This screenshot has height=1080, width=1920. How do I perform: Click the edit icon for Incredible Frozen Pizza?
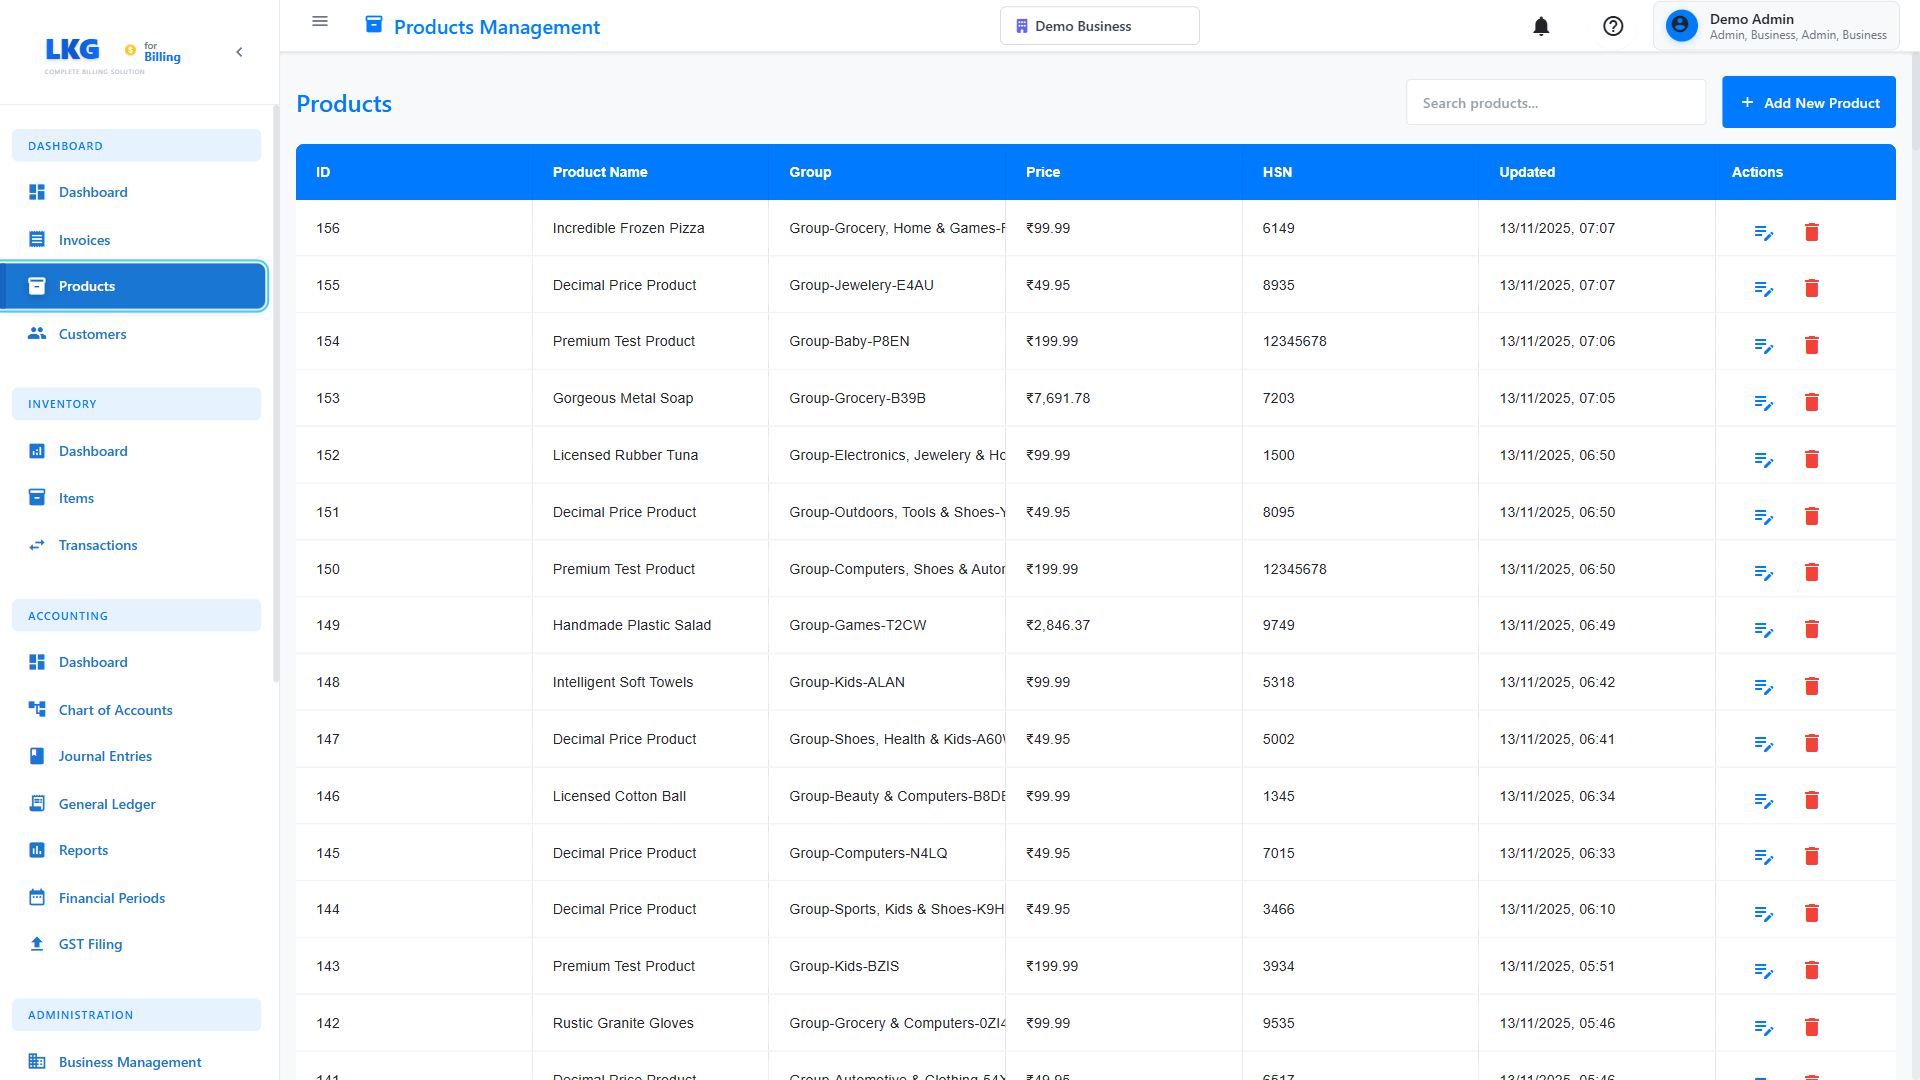(1764, 232)
